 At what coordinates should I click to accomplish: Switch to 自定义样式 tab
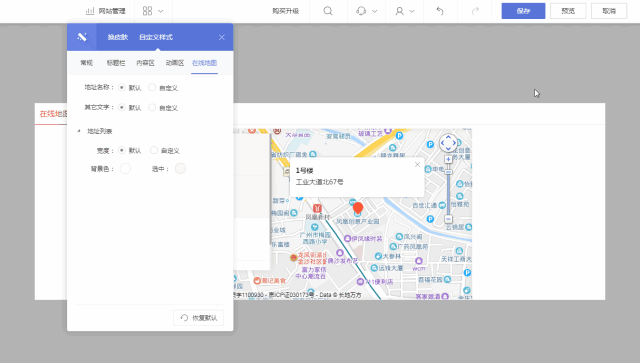tap(156, 37)
